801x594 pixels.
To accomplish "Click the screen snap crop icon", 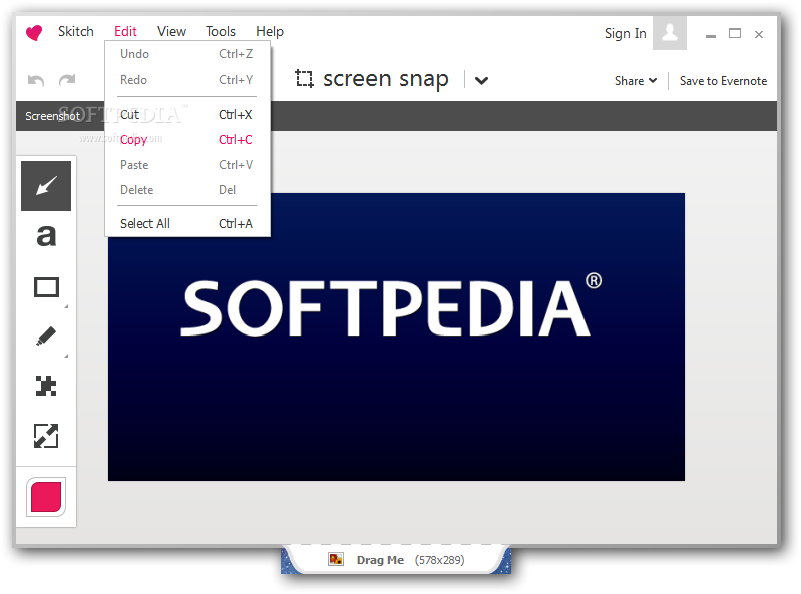I will [304, 79].
